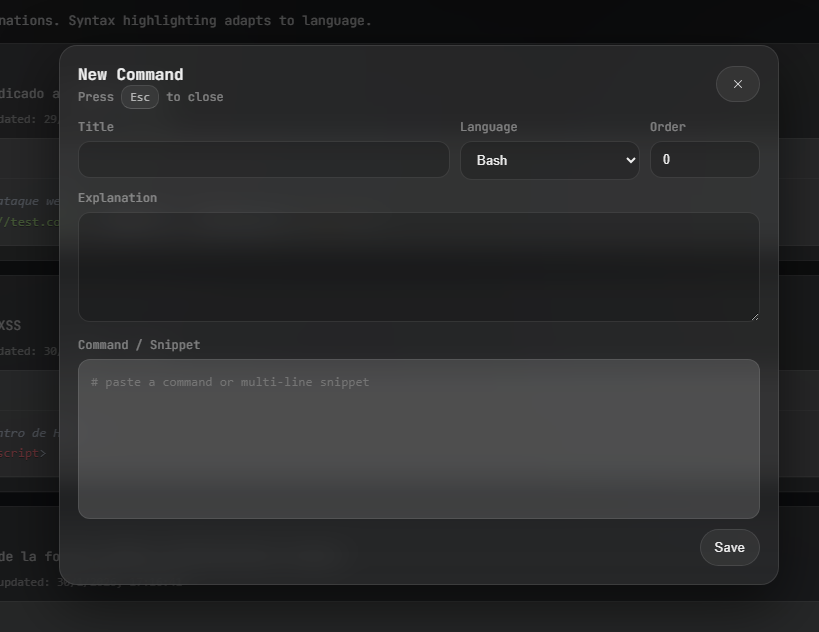
Task: Click the Command / Snippet label
Action: [139, 345]
